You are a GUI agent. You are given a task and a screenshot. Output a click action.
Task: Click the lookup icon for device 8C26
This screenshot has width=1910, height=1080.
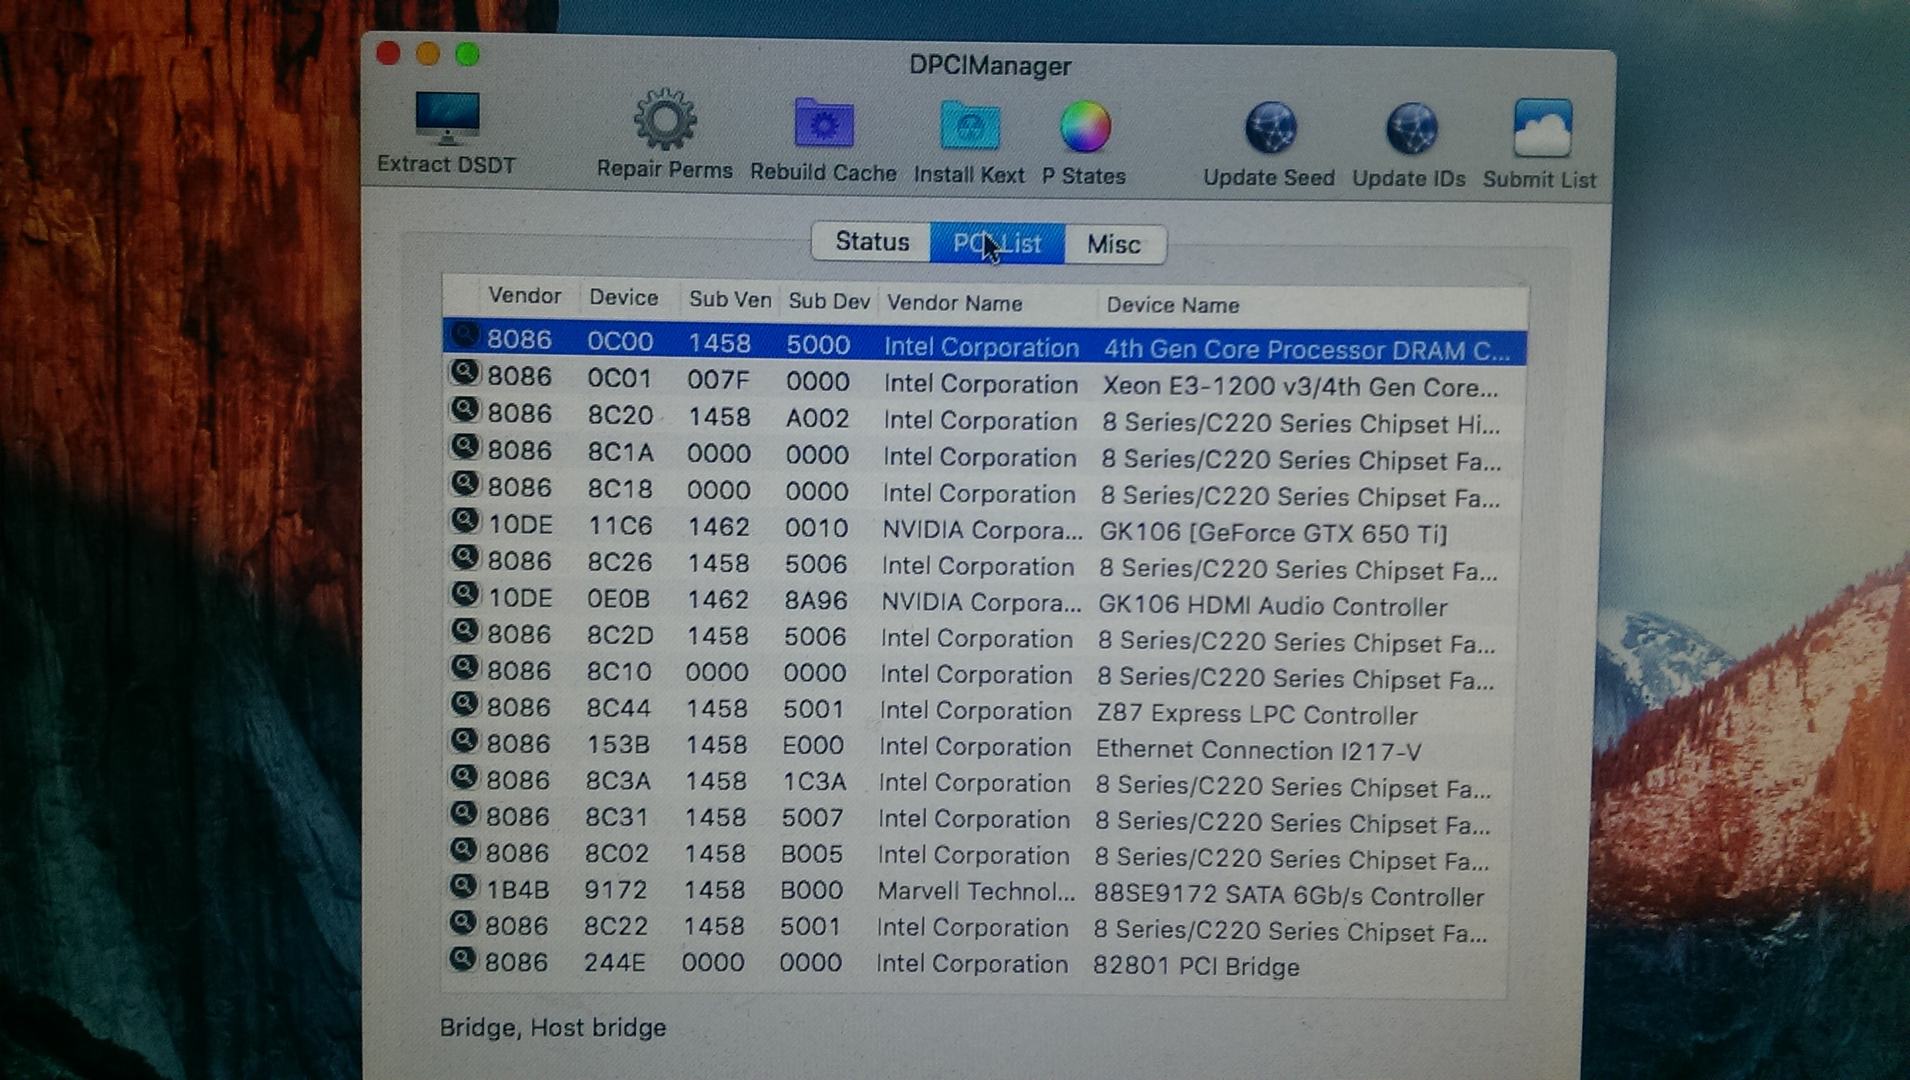point(464,557)
